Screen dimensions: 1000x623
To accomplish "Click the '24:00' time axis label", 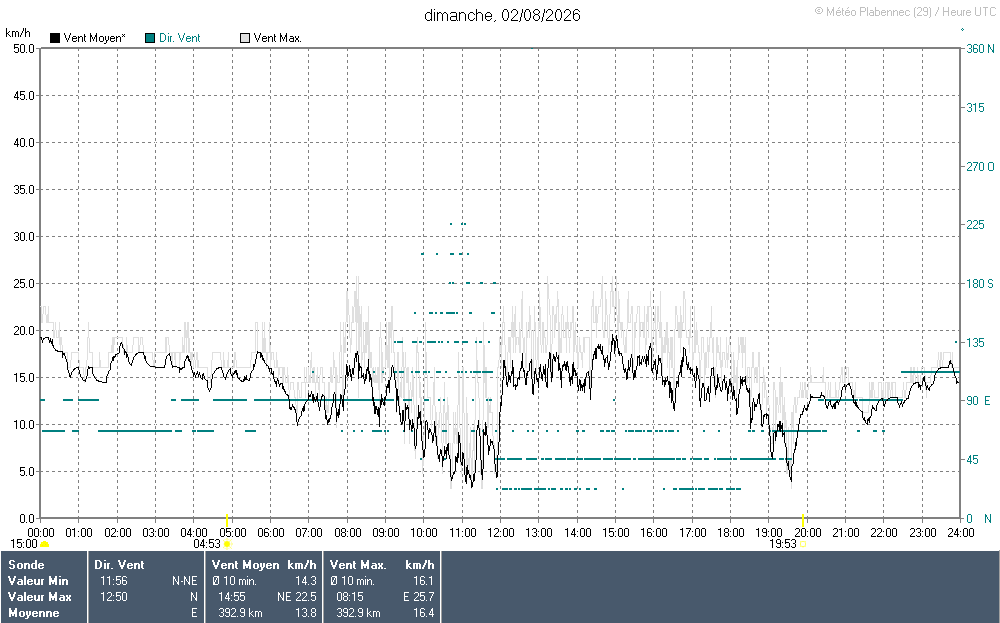I will (x=960, y=533).
